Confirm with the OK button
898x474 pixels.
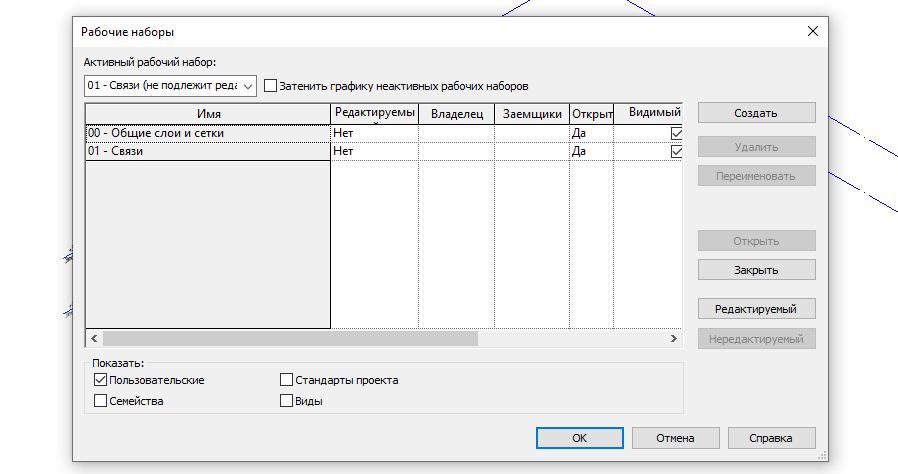click(579, 438)
